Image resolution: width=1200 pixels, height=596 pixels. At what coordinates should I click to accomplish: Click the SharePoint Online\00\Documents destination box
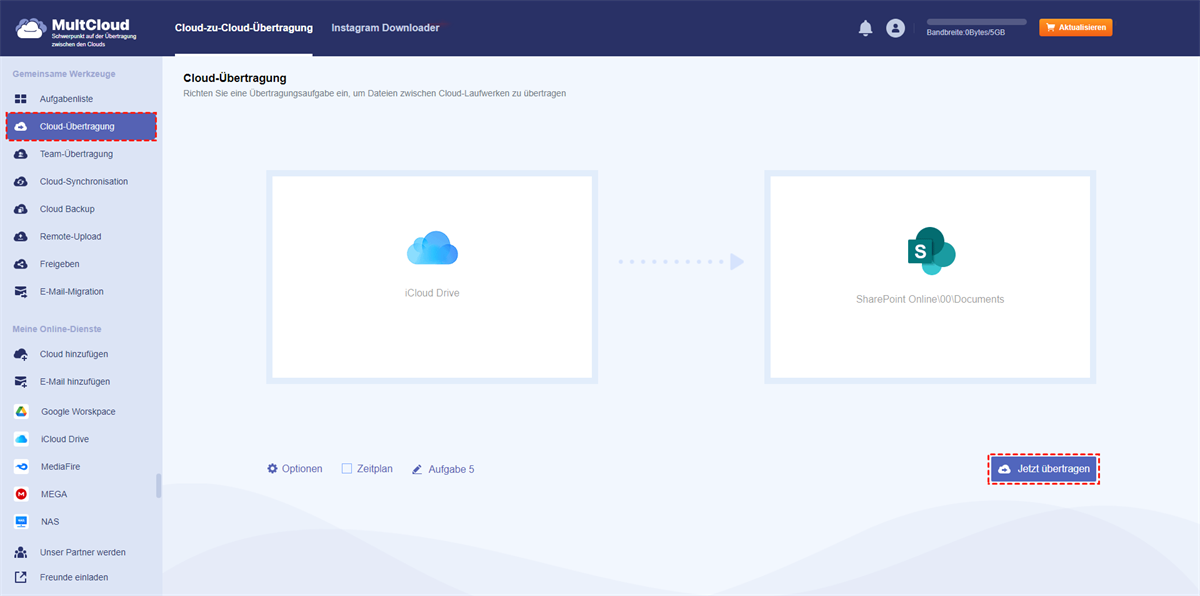[x=930, y=275]
